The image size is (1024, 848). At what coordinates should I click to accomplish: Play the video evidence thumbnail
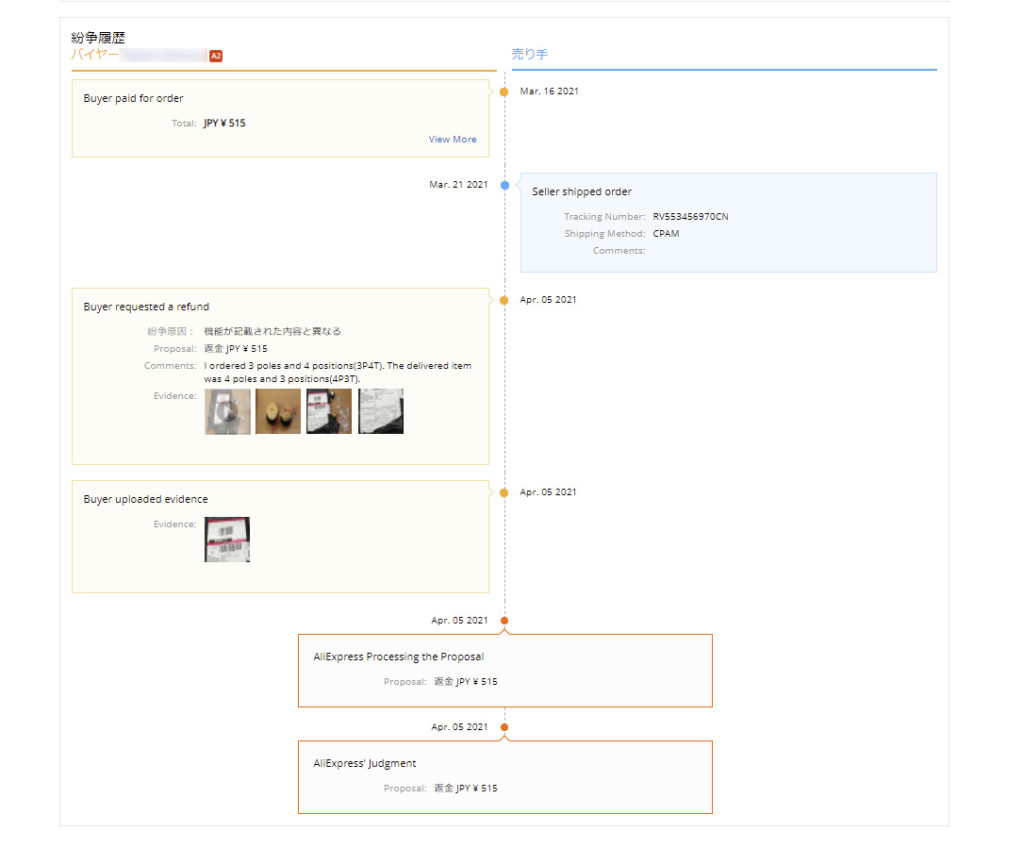point(227,411)
